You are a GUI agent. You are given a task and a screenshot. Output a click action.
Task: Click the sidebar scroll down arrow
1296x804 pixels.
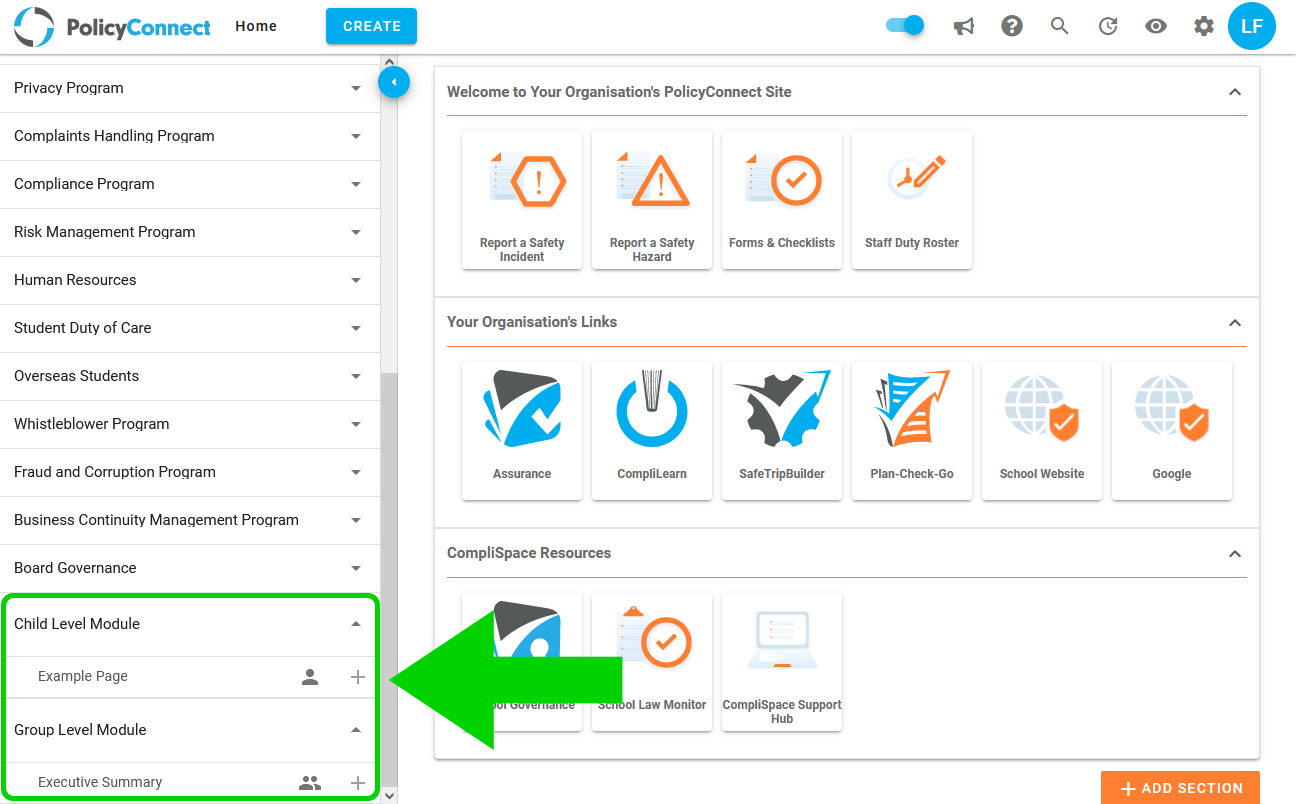[x=389, y=796]
